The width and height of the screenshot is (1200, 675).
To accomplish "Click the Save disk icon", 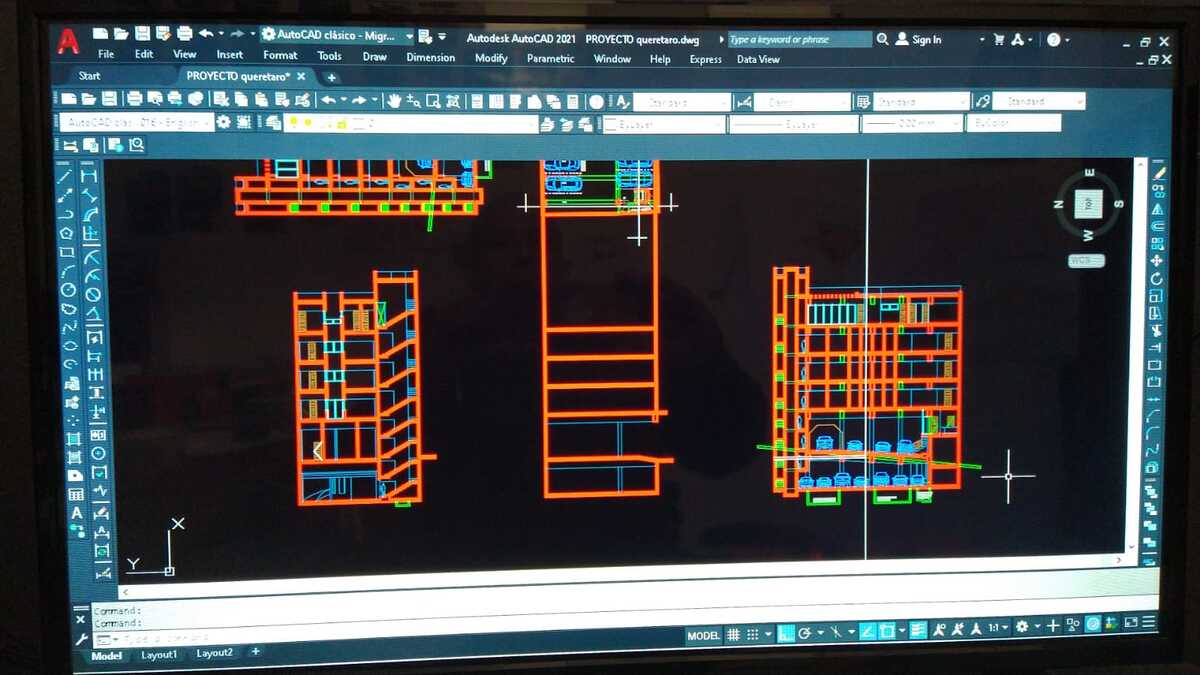I will pos(108,98).
